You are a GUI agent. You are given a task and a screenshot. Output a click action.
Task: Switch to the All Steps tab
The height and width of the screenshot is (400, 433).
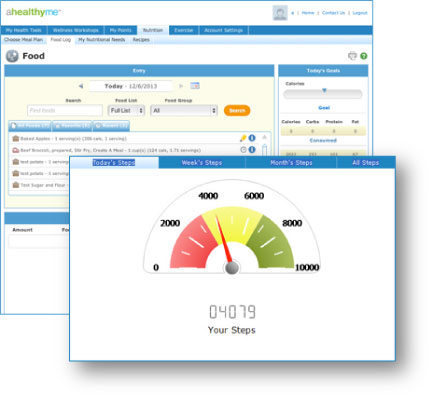coord(366,163)
